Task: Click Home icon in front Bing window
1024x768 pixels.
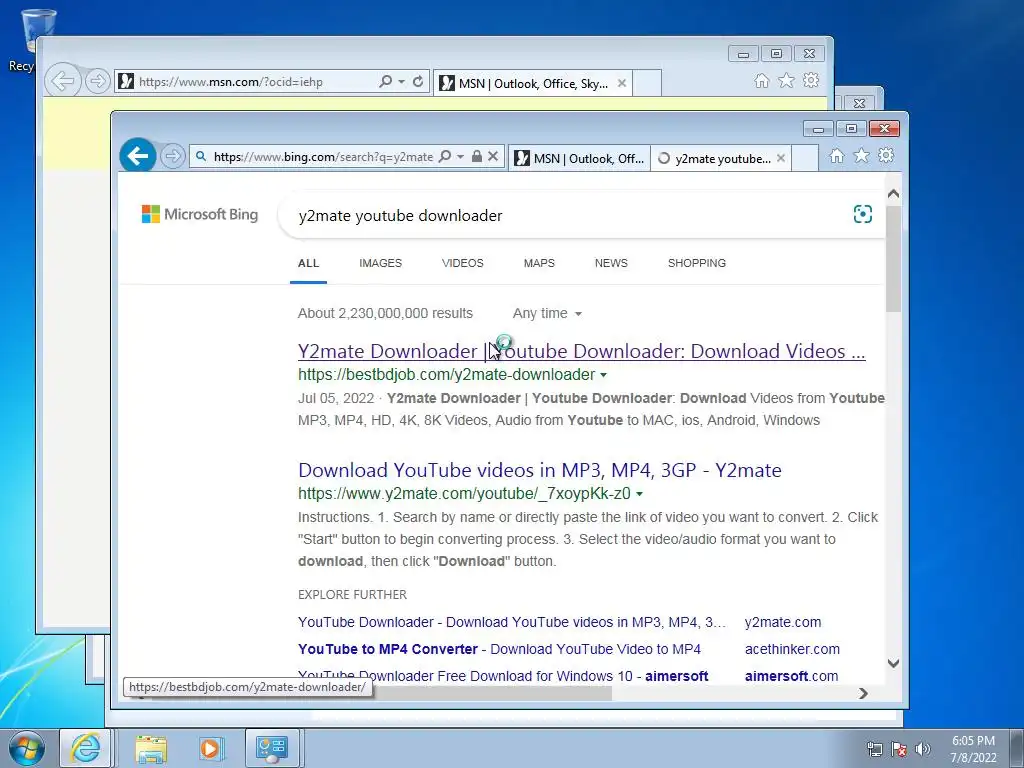Action: click(837, 156)
